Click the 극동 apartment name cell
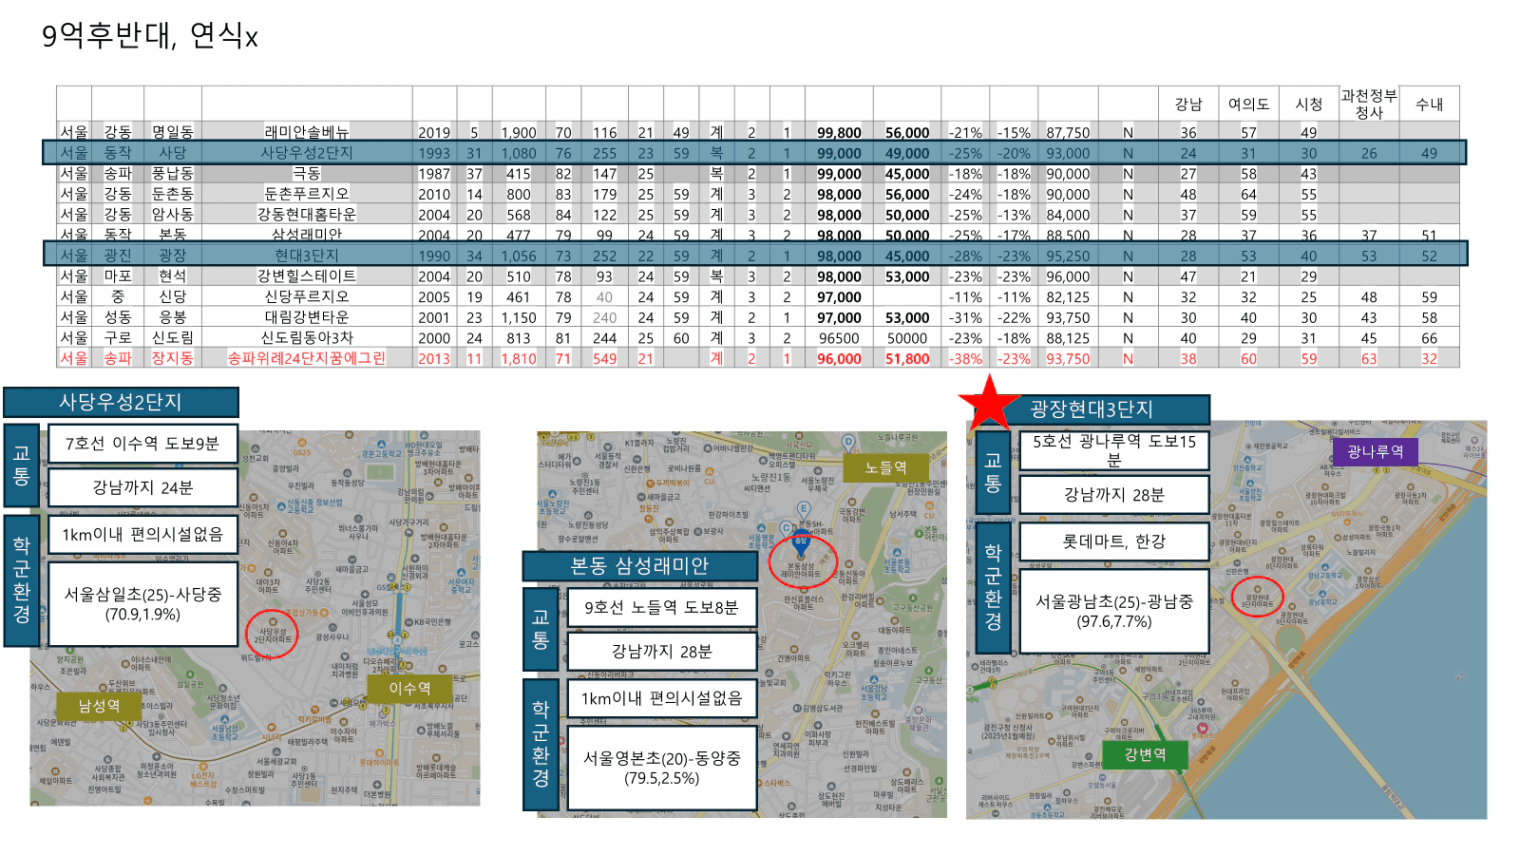Image resolution: width=1520 pixels, height=855 pixels. point(307,173)
